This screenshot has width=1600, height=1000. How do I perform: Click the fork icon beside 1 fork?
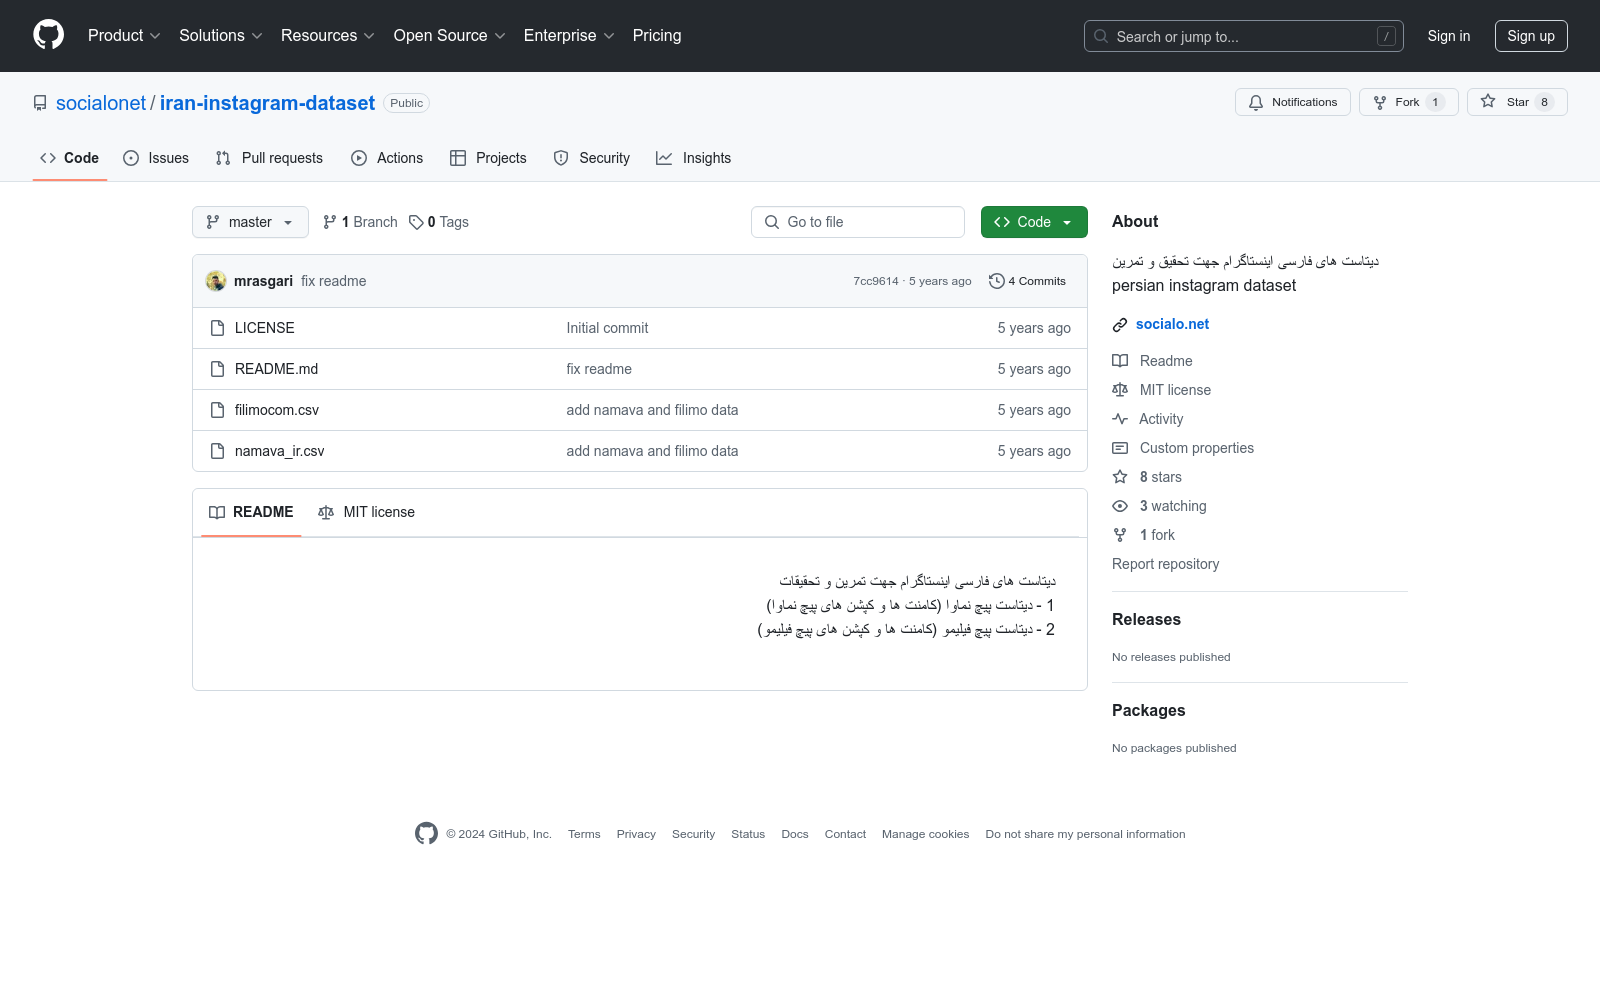(x=1120, y=535)
